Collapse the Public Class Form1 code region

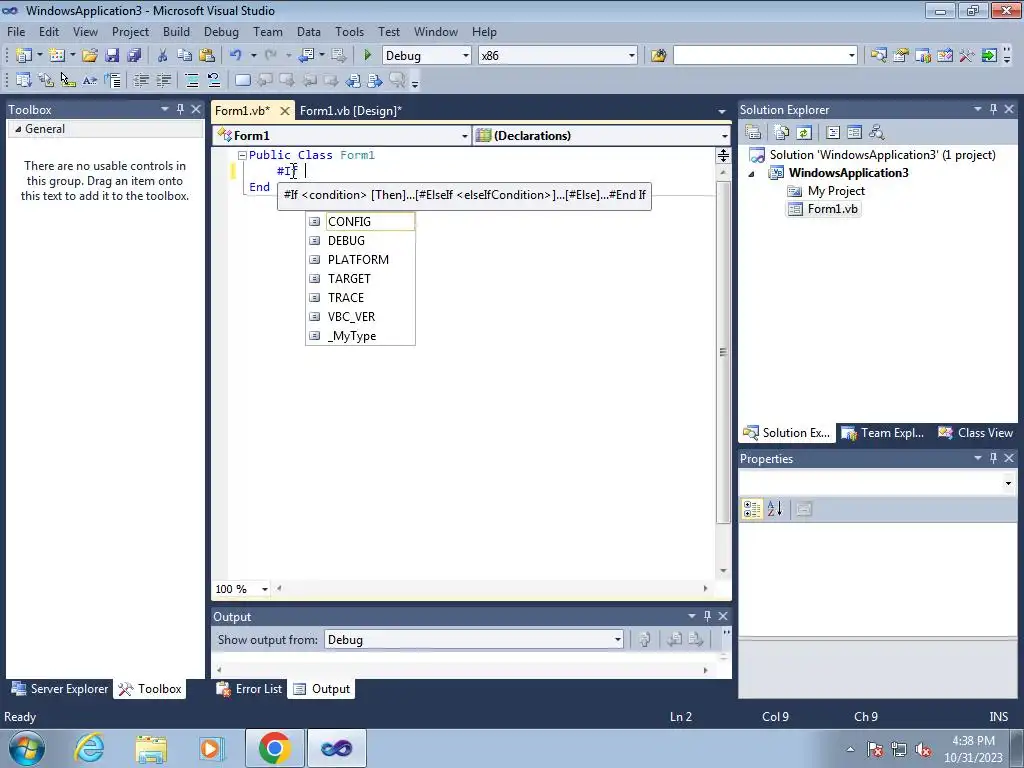tap(242, 155)
